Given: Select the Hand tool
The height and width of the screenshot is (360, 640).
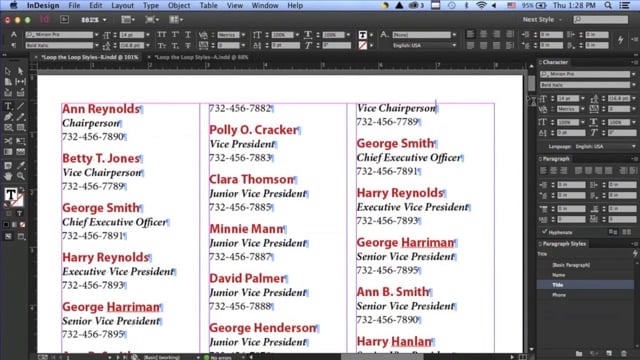Looking at the screenshot, I should pyautogui.click(x=8, y=176).
